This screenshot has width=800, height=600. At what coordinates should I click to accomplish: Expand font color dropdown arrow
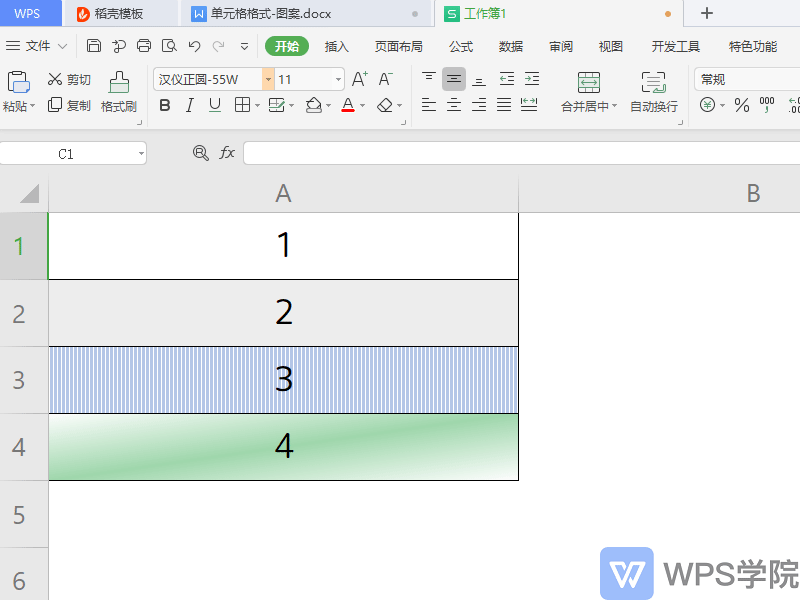pos(363,106)
